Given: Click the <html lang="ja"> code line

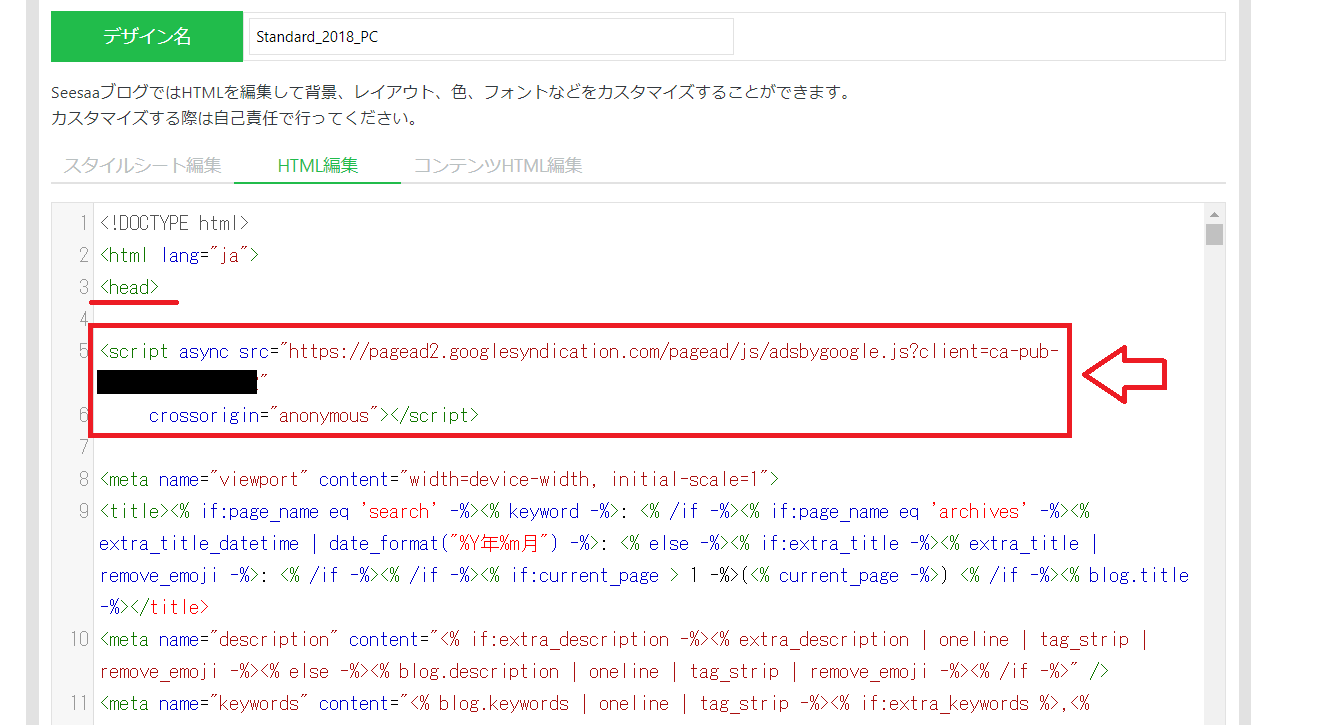Looking at the screenshot, I should click(x=179, y=255).
